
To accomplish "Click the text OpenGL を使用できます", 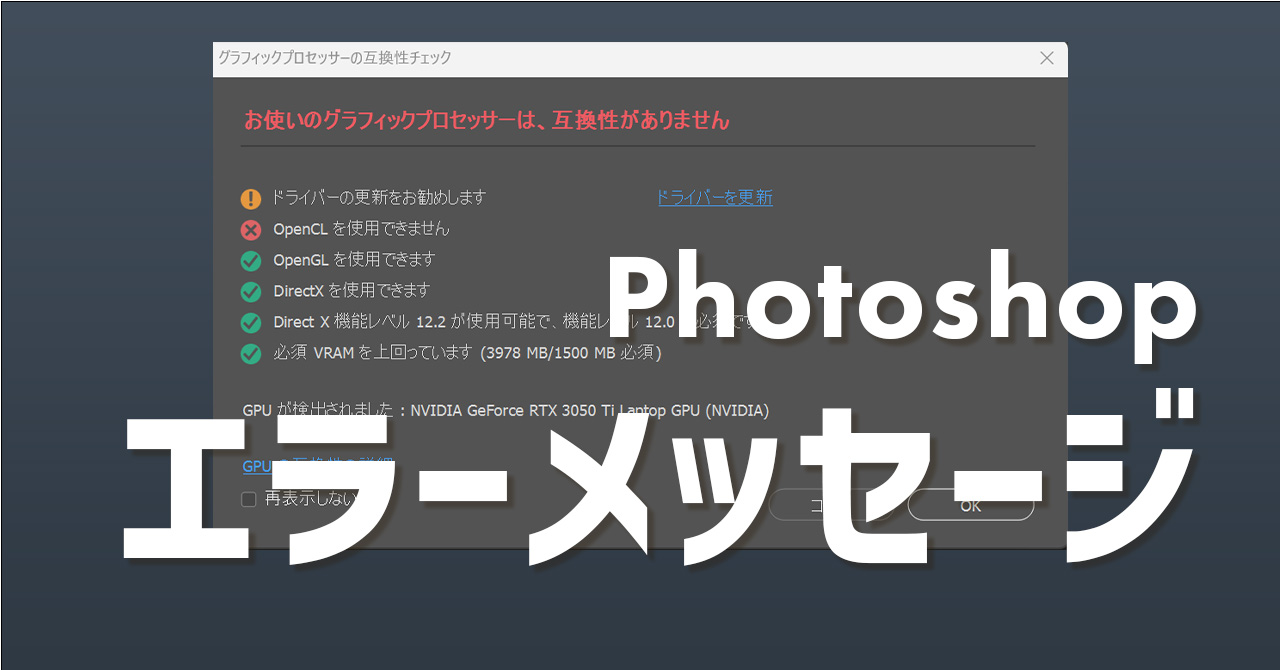I will 354,260.
